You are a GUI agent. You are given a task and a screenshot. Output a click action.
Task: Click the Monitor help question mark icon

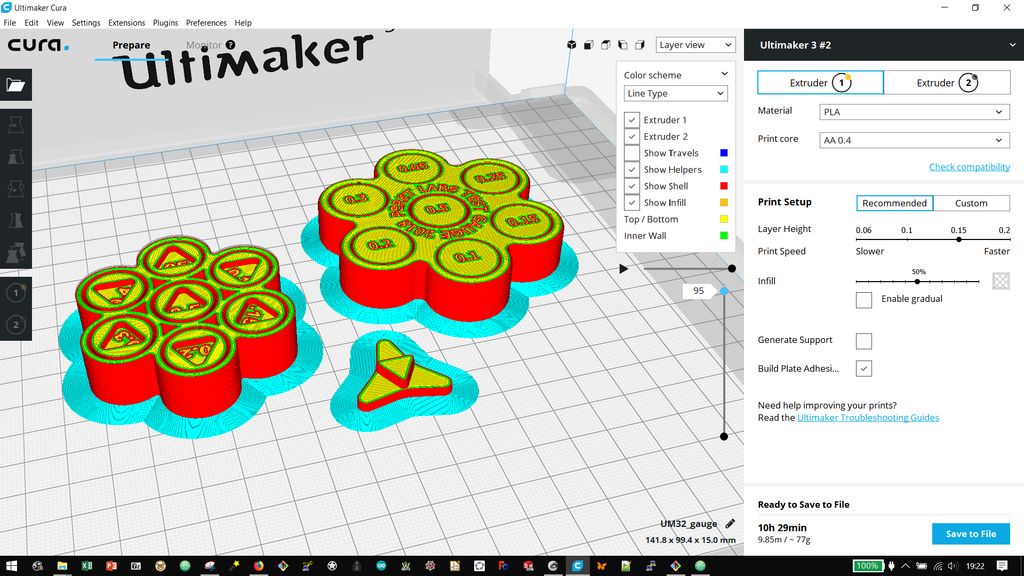pyautogui.click(x=231, y=44)
